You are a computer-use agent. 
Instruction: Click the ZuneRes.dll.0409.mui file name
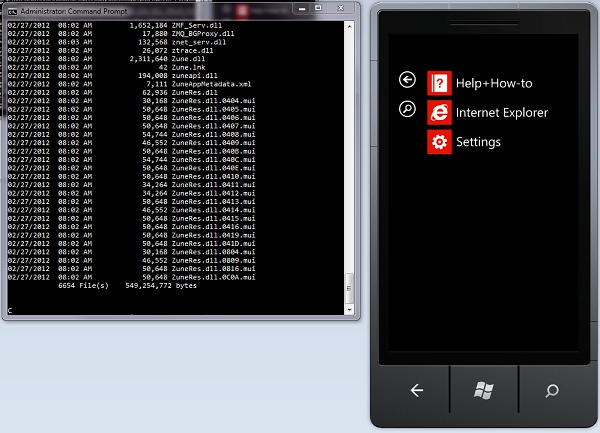[x=214, y=143]
